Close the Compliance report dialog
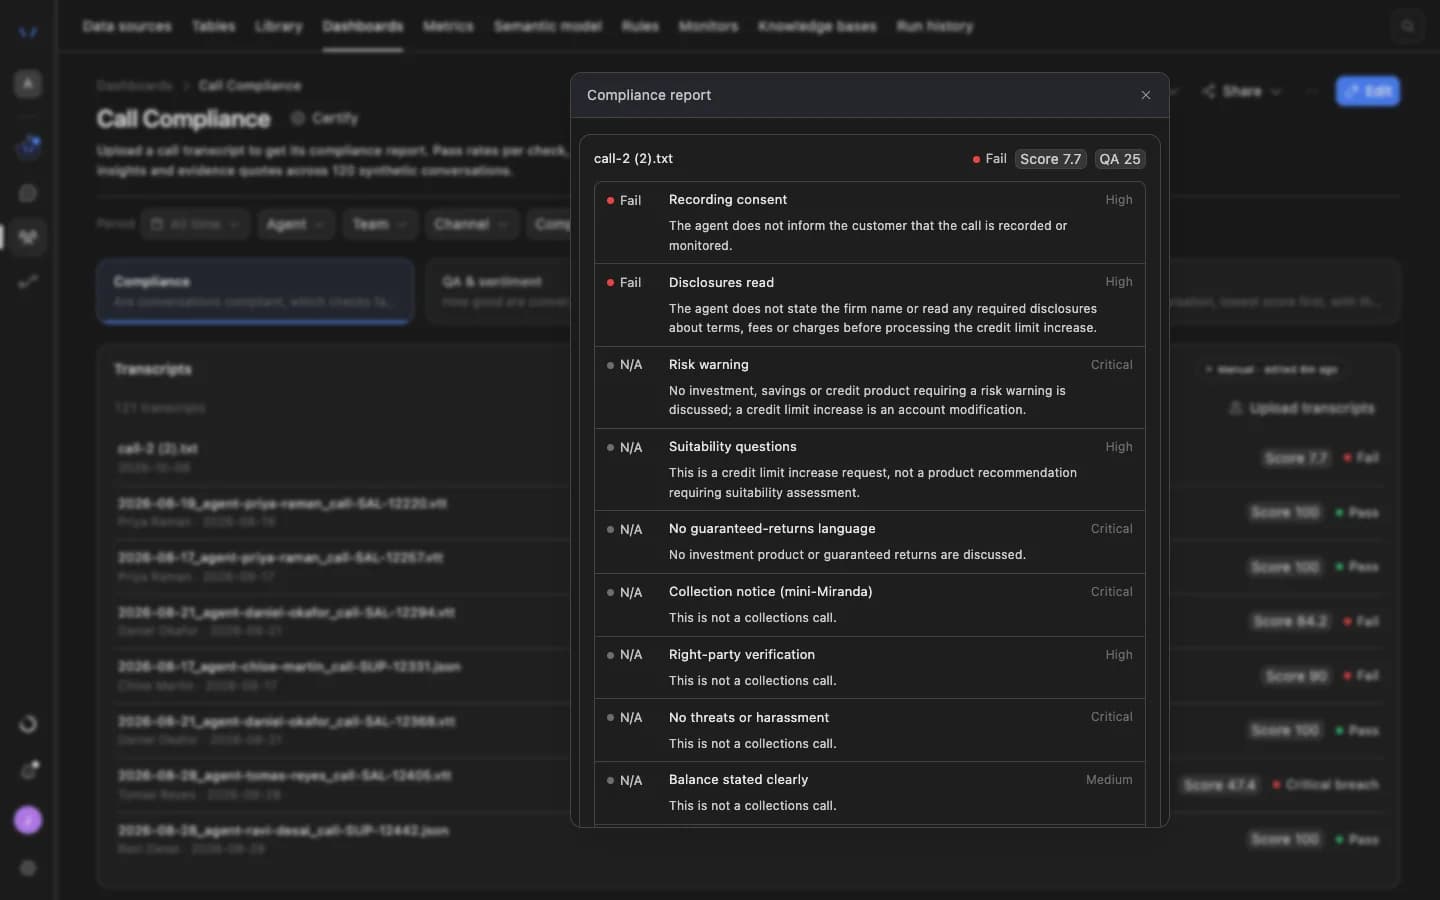The height and width of the screenshot is (900, 1440). (x=1146, y=95)
